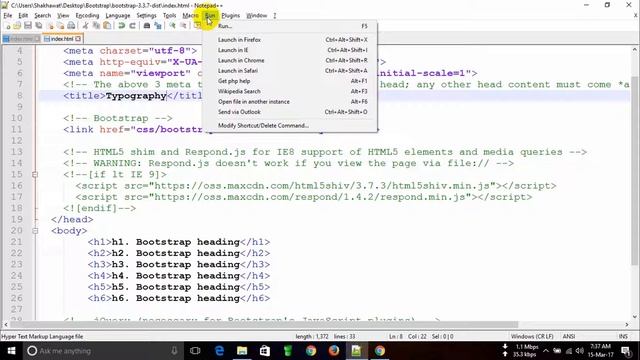Click the Zoom In toolbar icon
This screenshot has height=360, width=640.
(x=172, y=26)
